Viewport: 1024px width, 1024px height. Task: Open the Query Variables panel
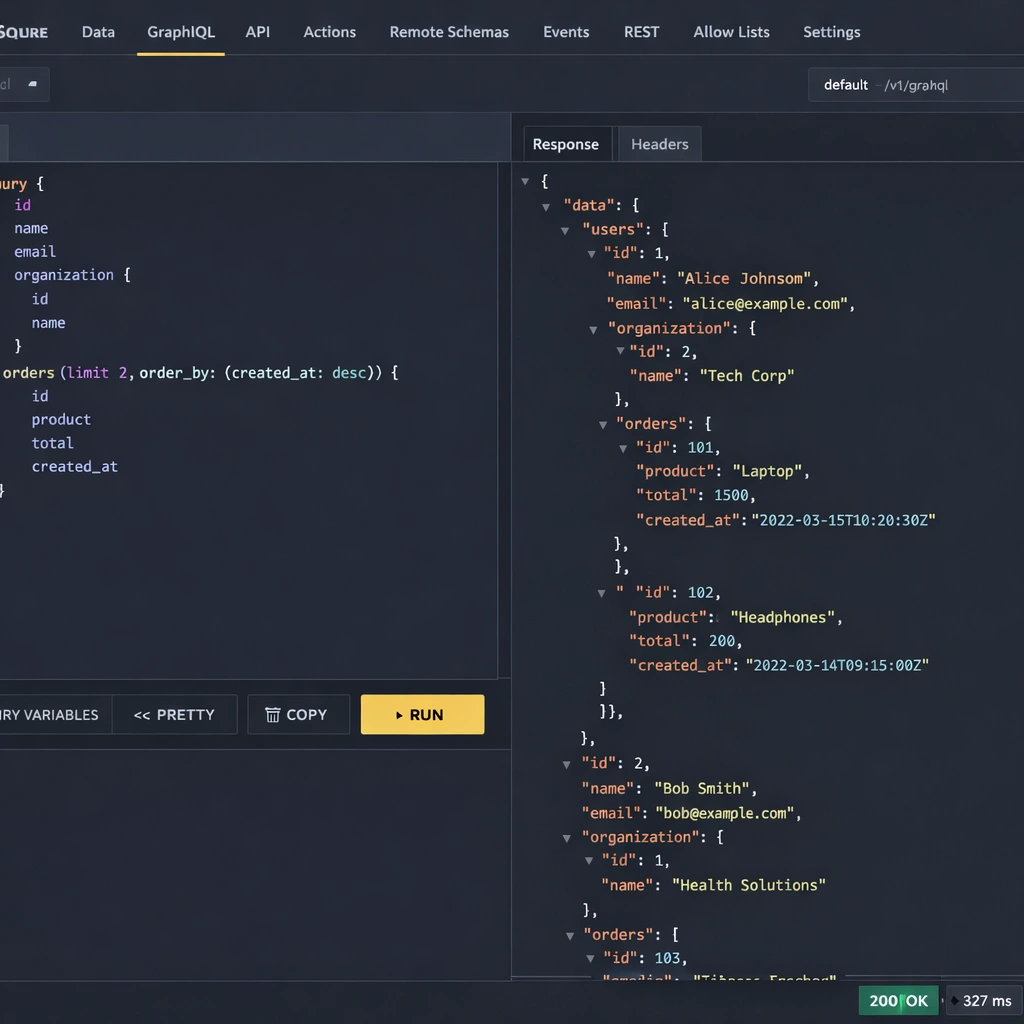coord(48,715)
